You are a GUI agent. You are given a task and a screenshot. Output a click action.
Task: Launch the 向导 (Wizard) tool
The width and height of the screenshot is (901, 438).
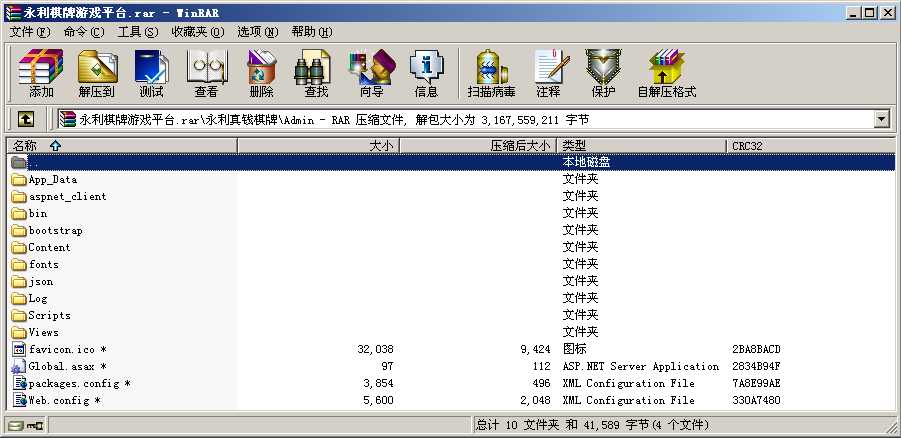click(371, 73)
